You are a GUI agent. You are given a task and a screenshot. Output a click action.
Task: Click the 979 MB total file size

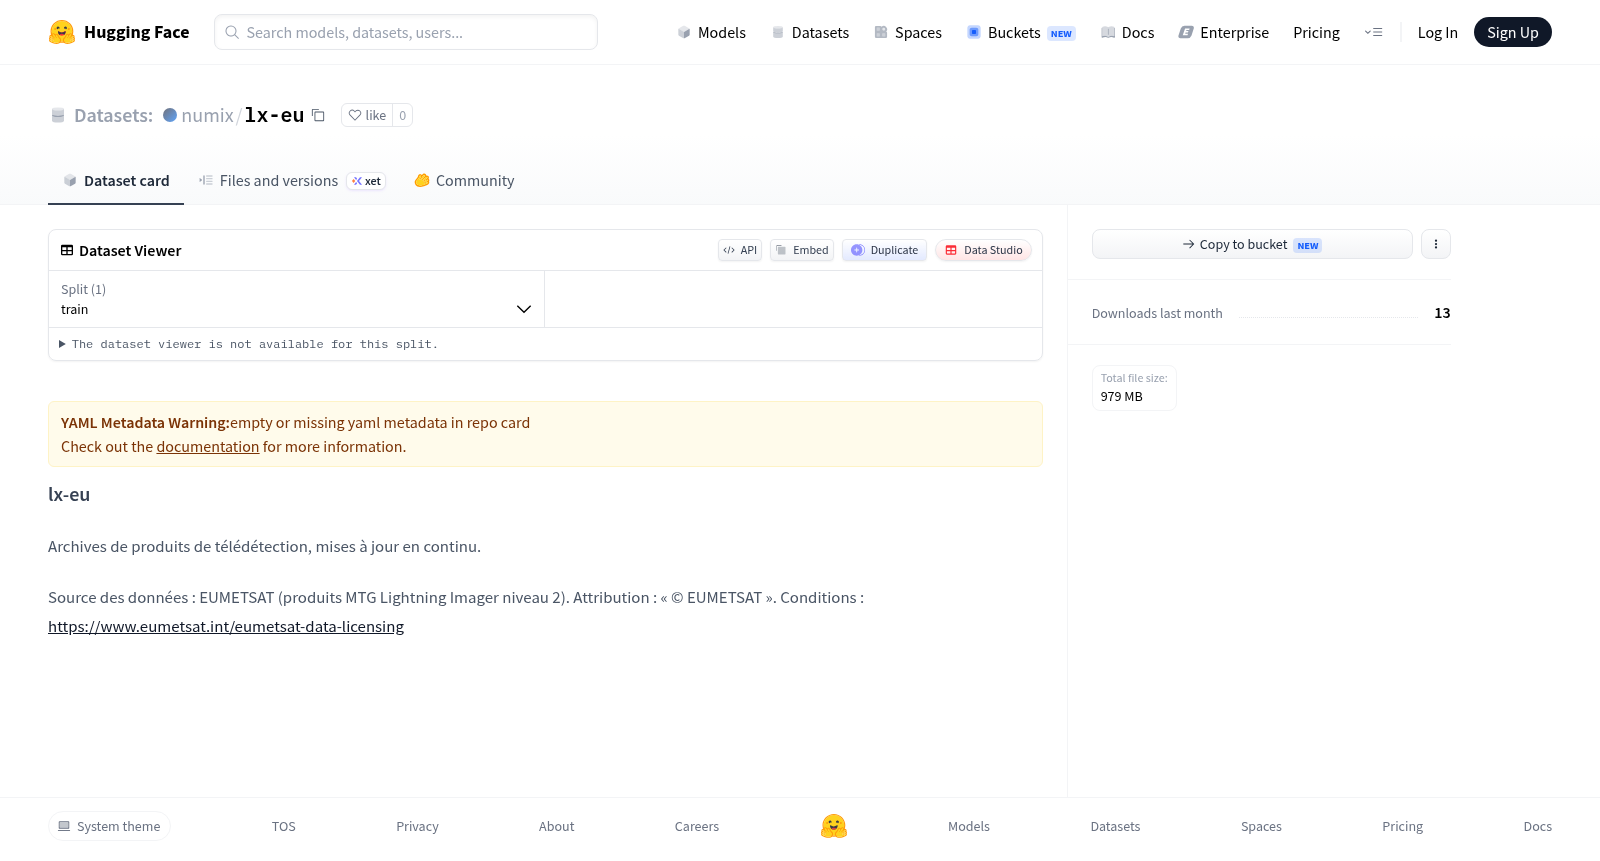(1121, 396)
